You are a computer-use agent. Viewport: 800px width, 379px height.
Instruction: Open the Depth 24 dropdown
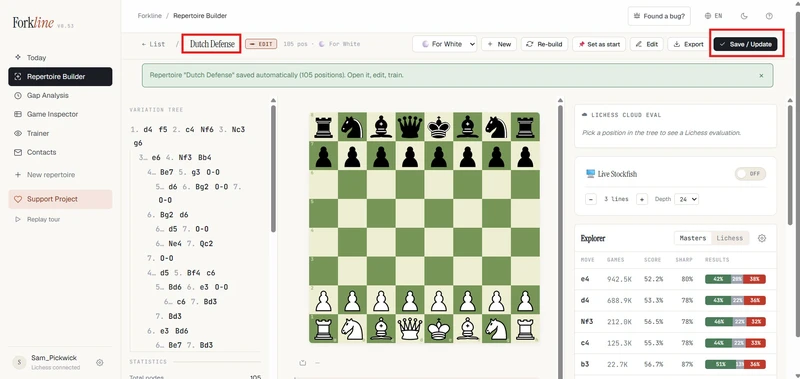tap(686, 199)
